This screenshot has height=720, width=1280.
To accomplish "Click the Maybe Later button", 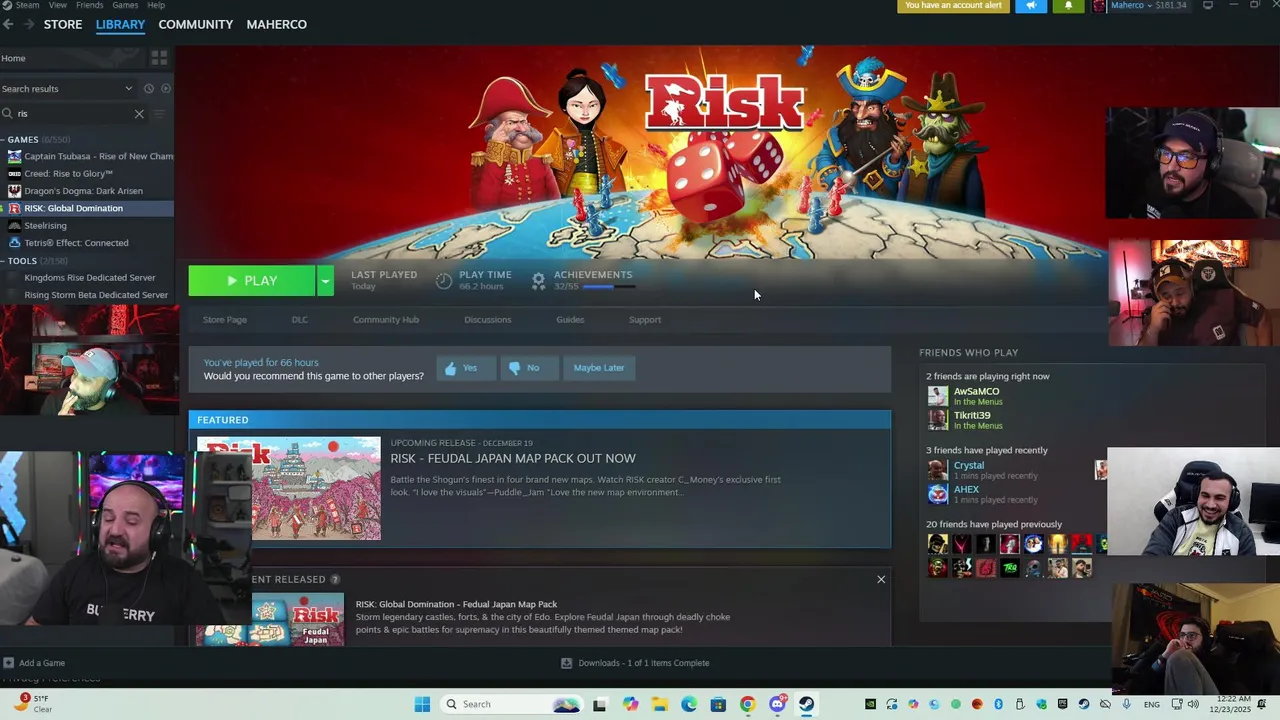I will (x=599, y=368).
